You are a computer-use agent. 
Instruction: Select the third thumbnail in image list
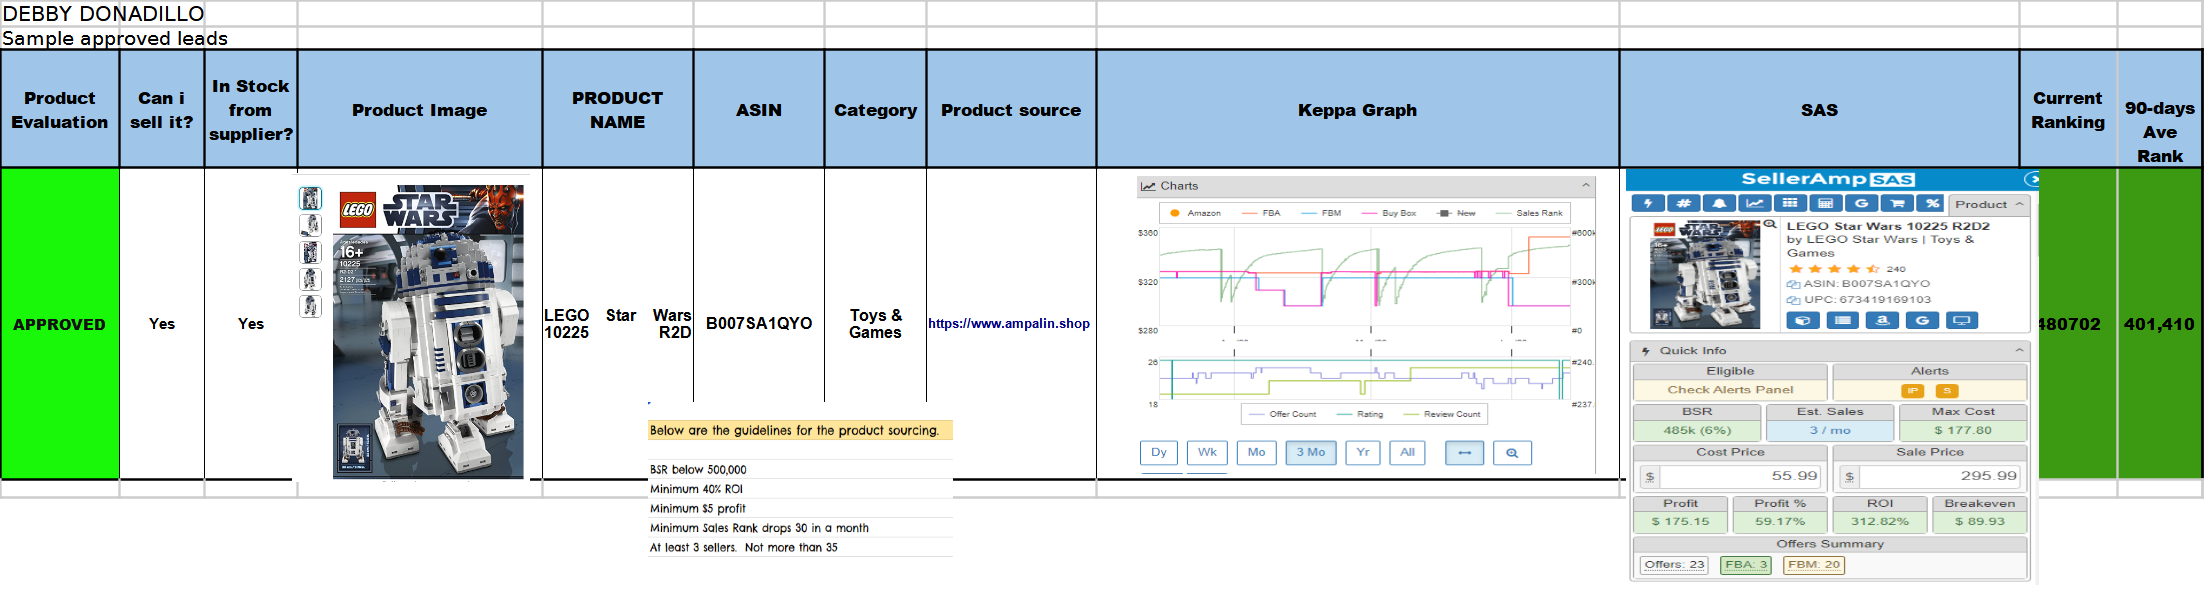311,252
